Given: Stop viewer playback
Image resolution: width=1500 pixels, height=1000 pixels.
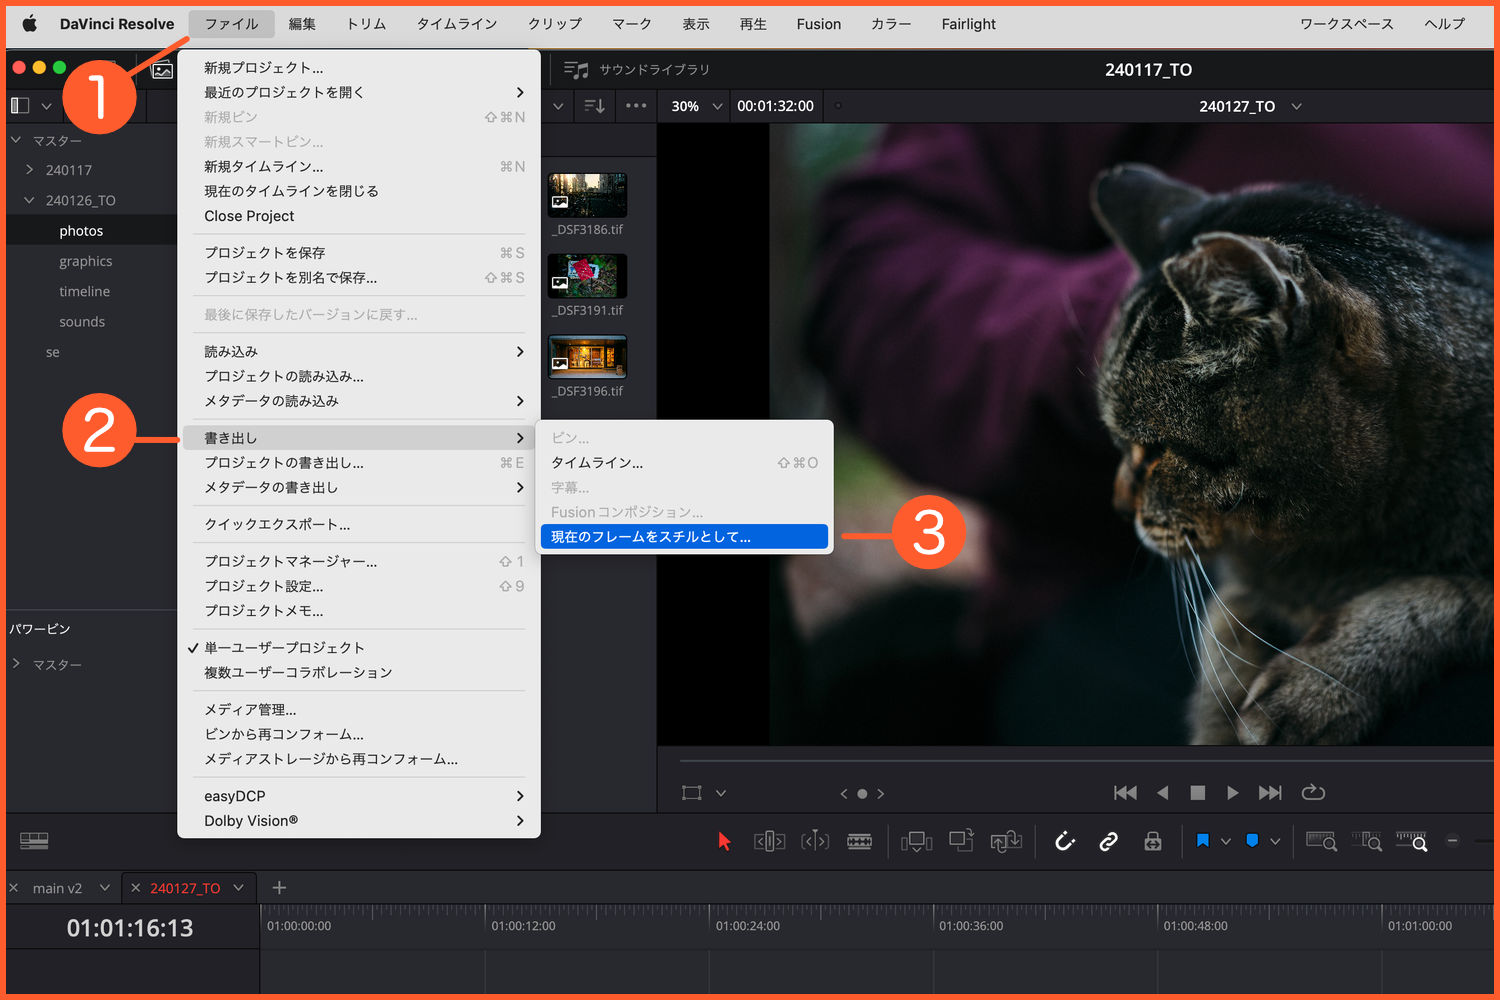Looking at the screenshot, I should tap(1198, 793).
